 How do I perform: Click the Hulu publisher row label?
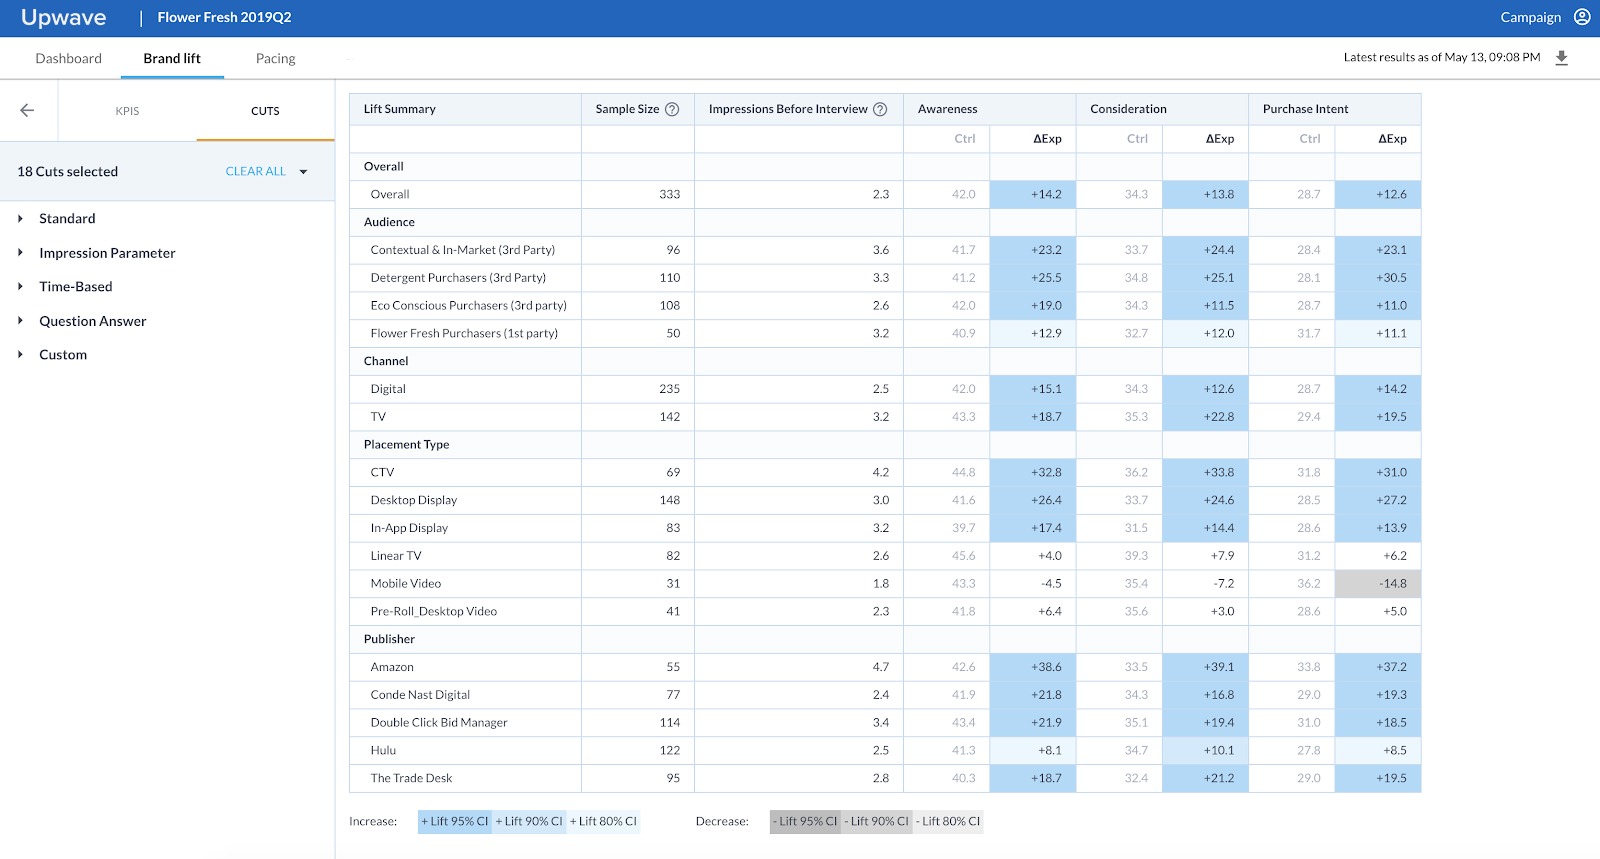click(383, 751)
